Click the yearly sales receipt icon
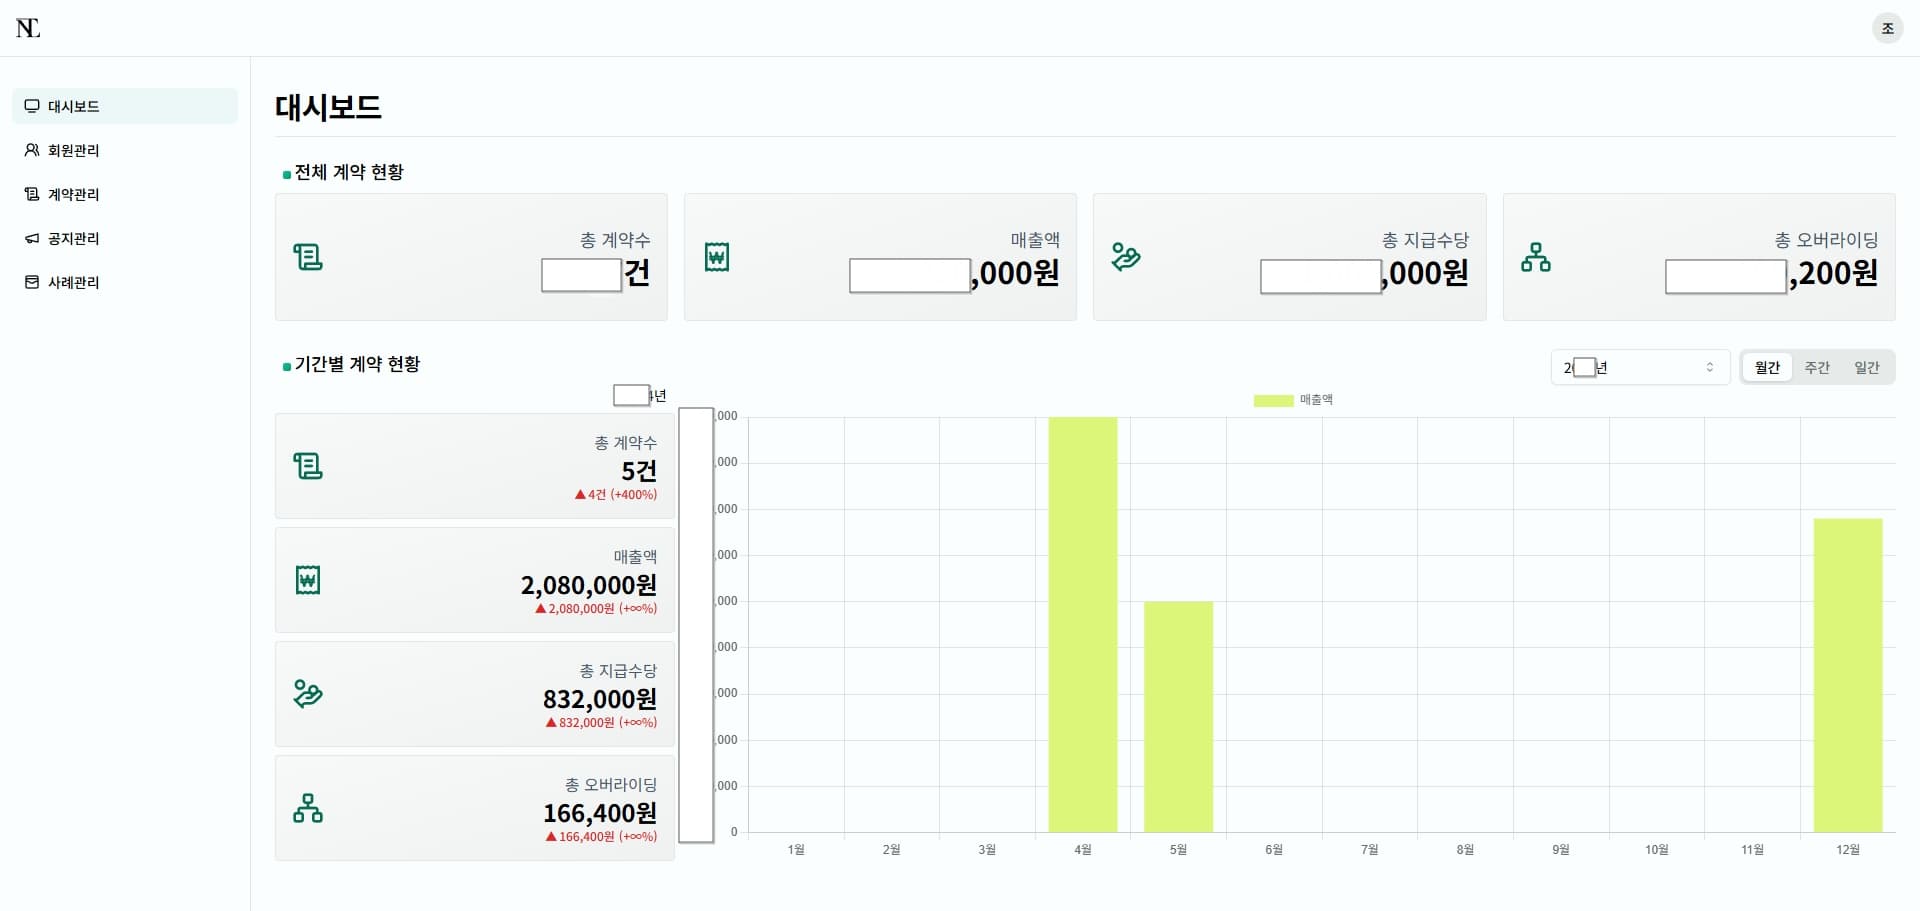The width and height of the screenshot is (1920, 911). pos(308,580)
